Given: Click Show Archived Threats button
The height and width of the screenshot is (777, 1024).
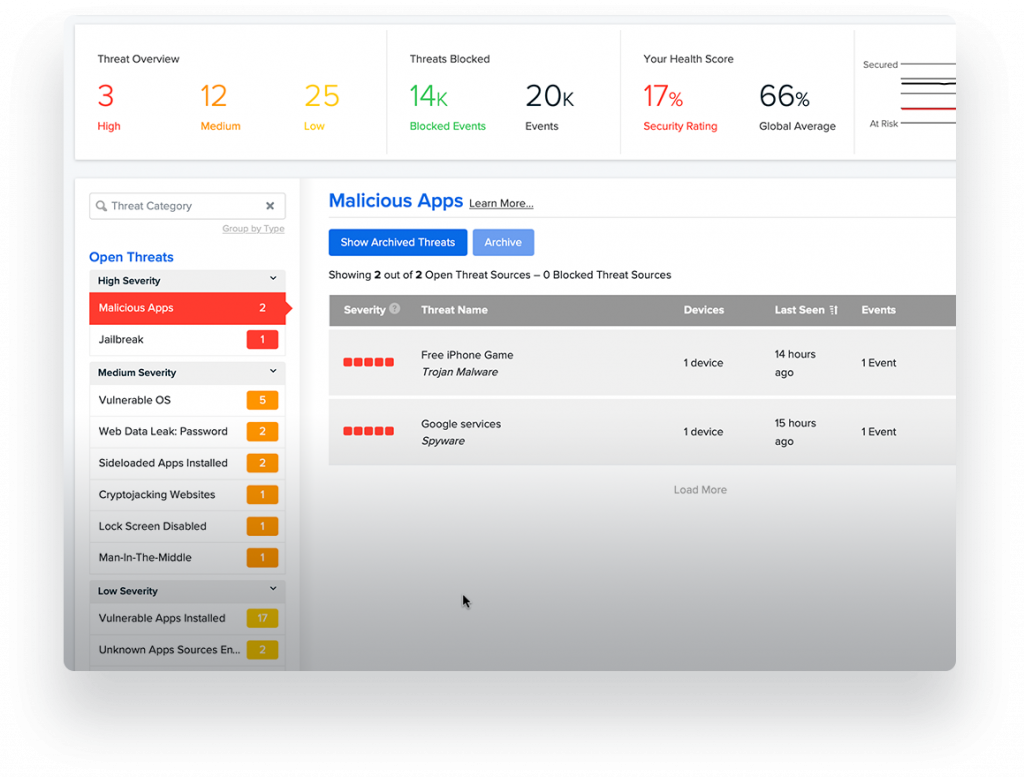Looking at the screenshot, I should (398, 242).
